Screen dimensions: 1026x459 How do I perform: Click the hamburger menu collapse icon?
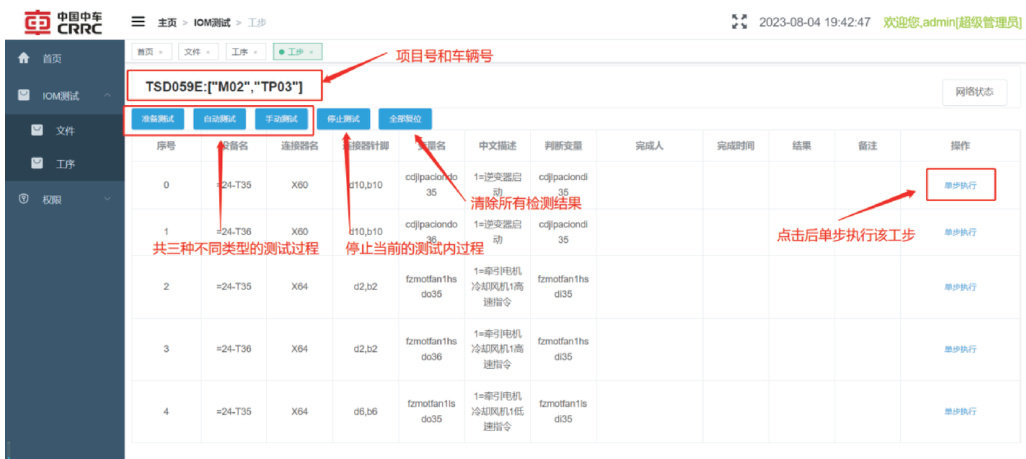(138, 21)
